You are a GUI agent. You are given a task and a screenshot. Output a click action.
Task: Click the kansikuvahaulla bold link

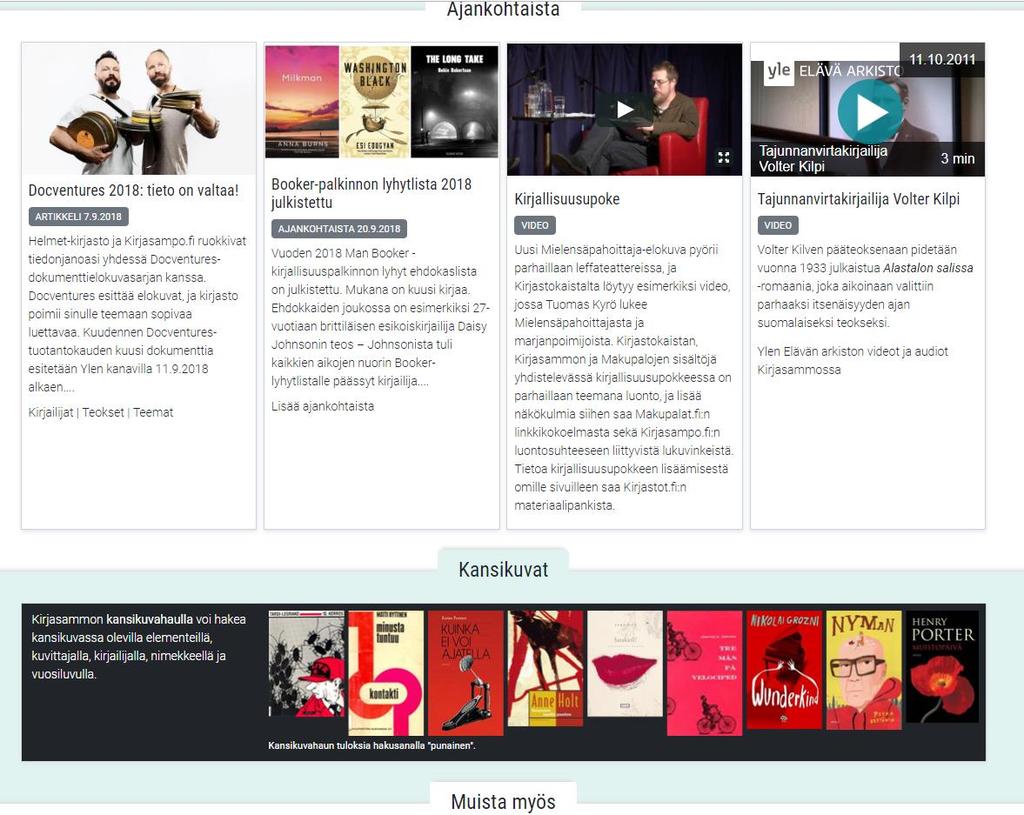click(150, 619)
